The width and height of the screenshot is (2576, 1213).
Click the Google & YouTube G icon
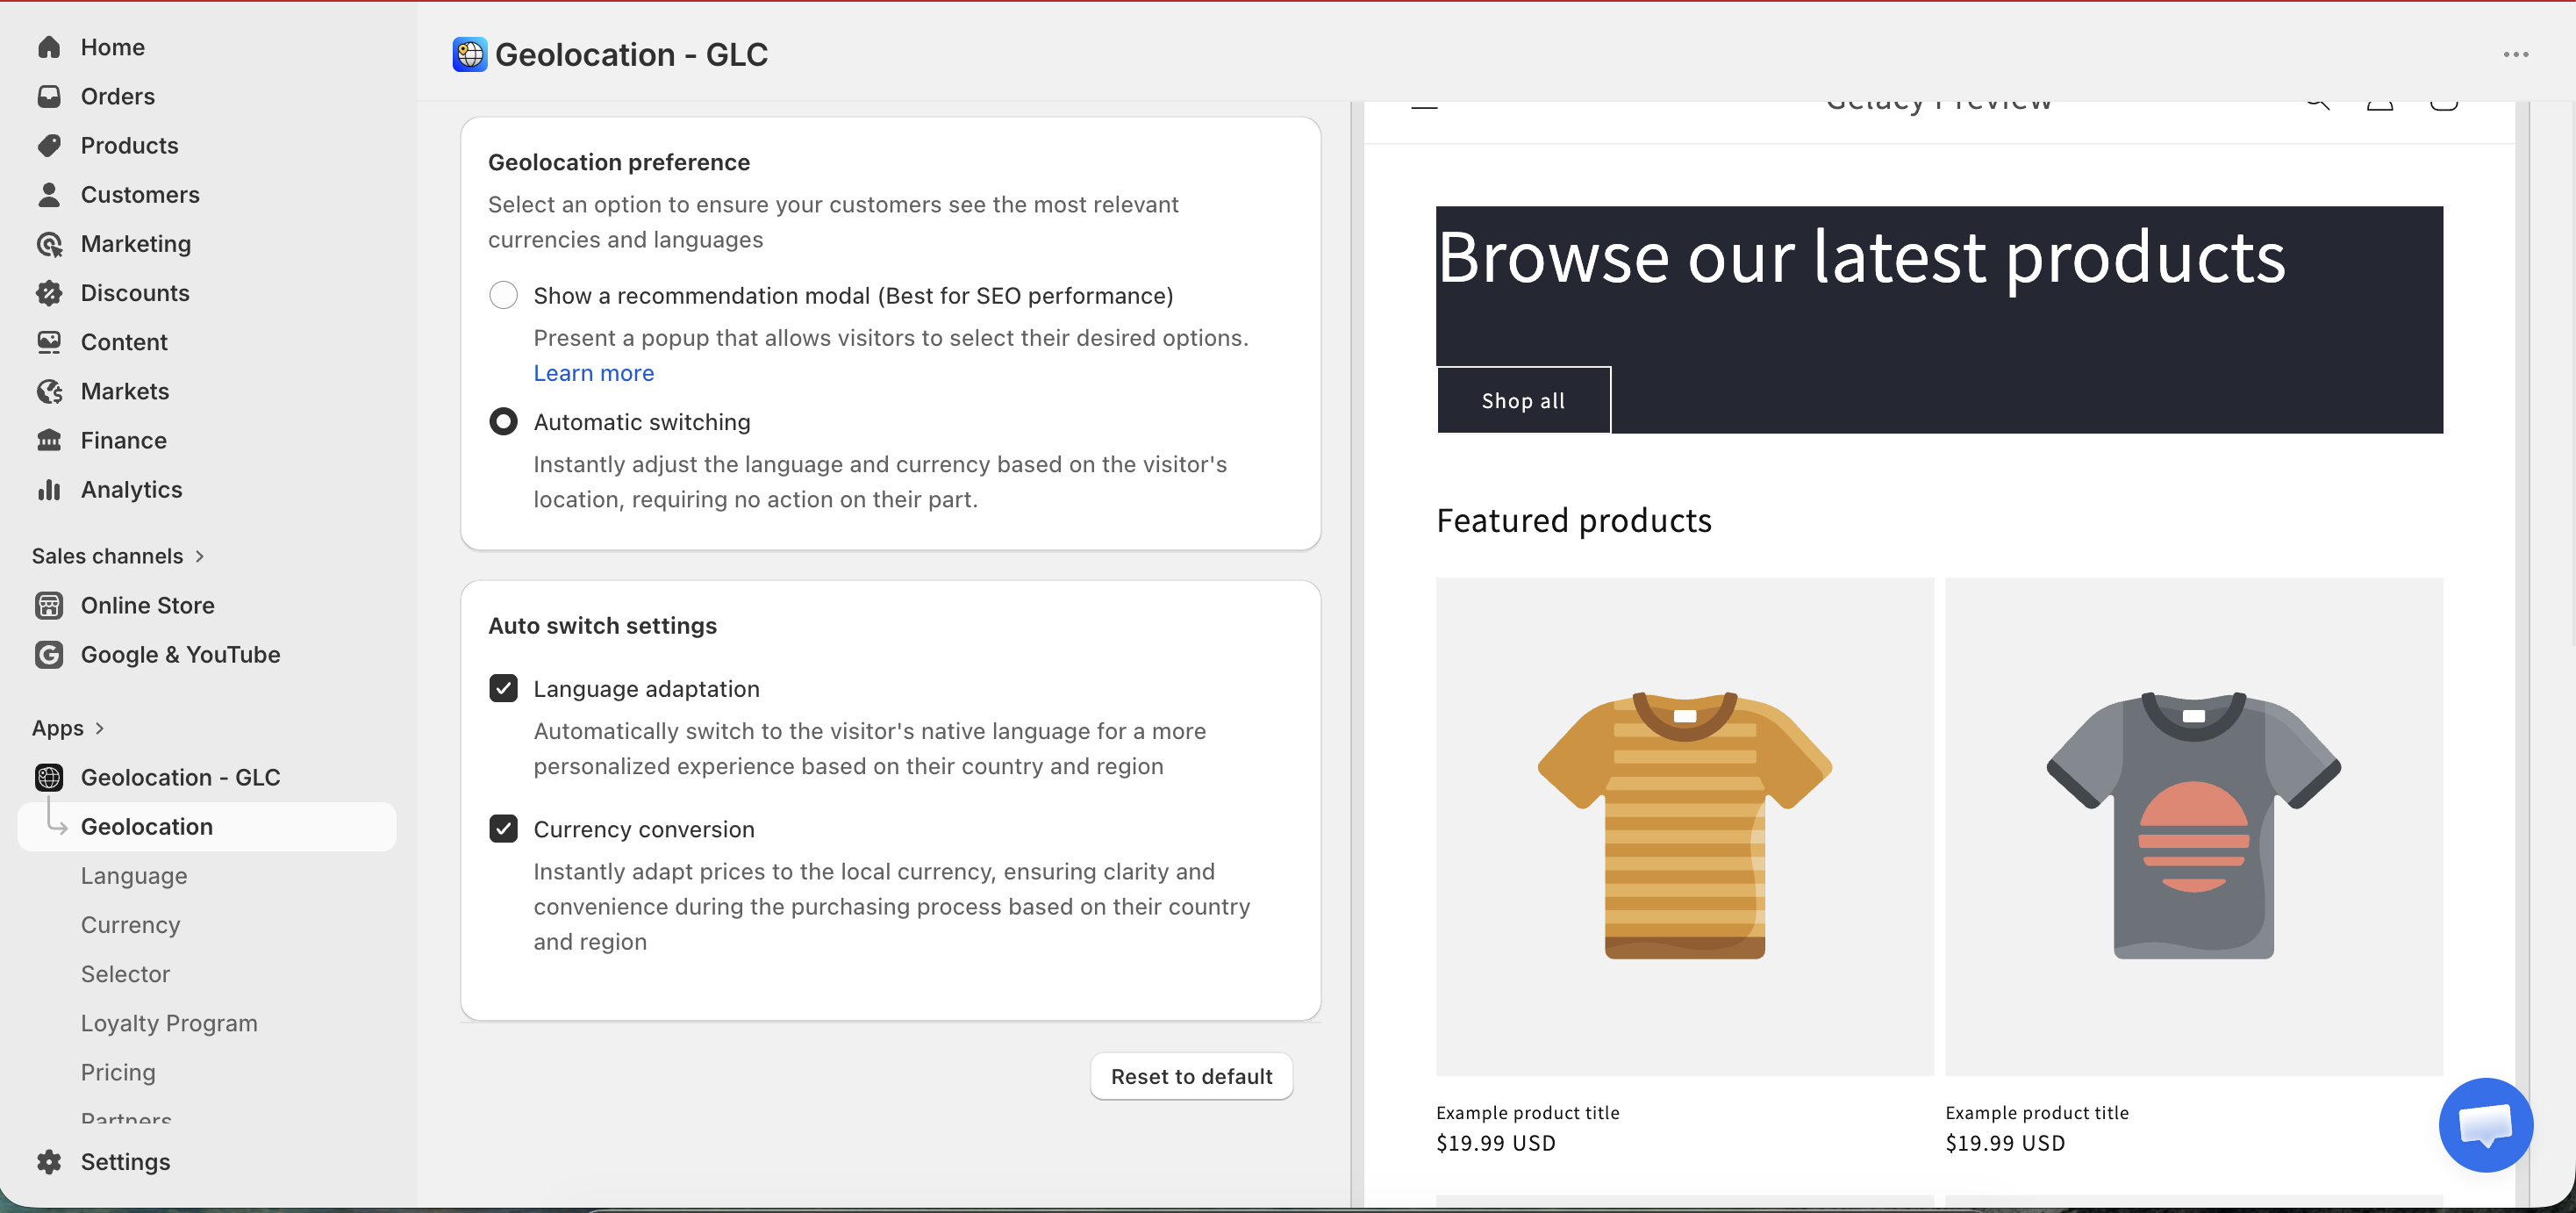point(49,654)
